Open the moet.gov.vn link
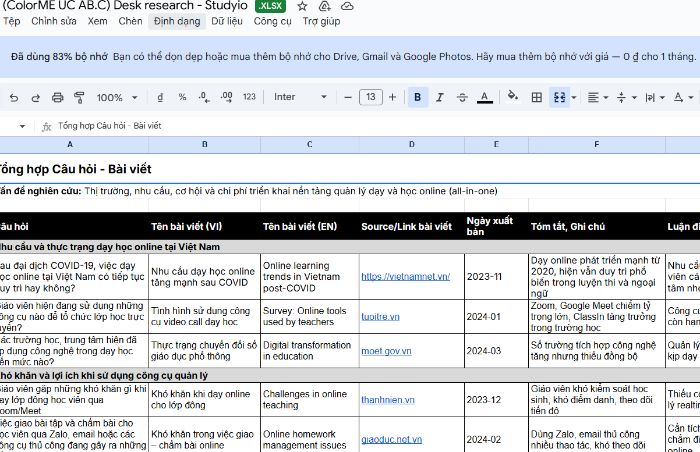 coord(386,351)
